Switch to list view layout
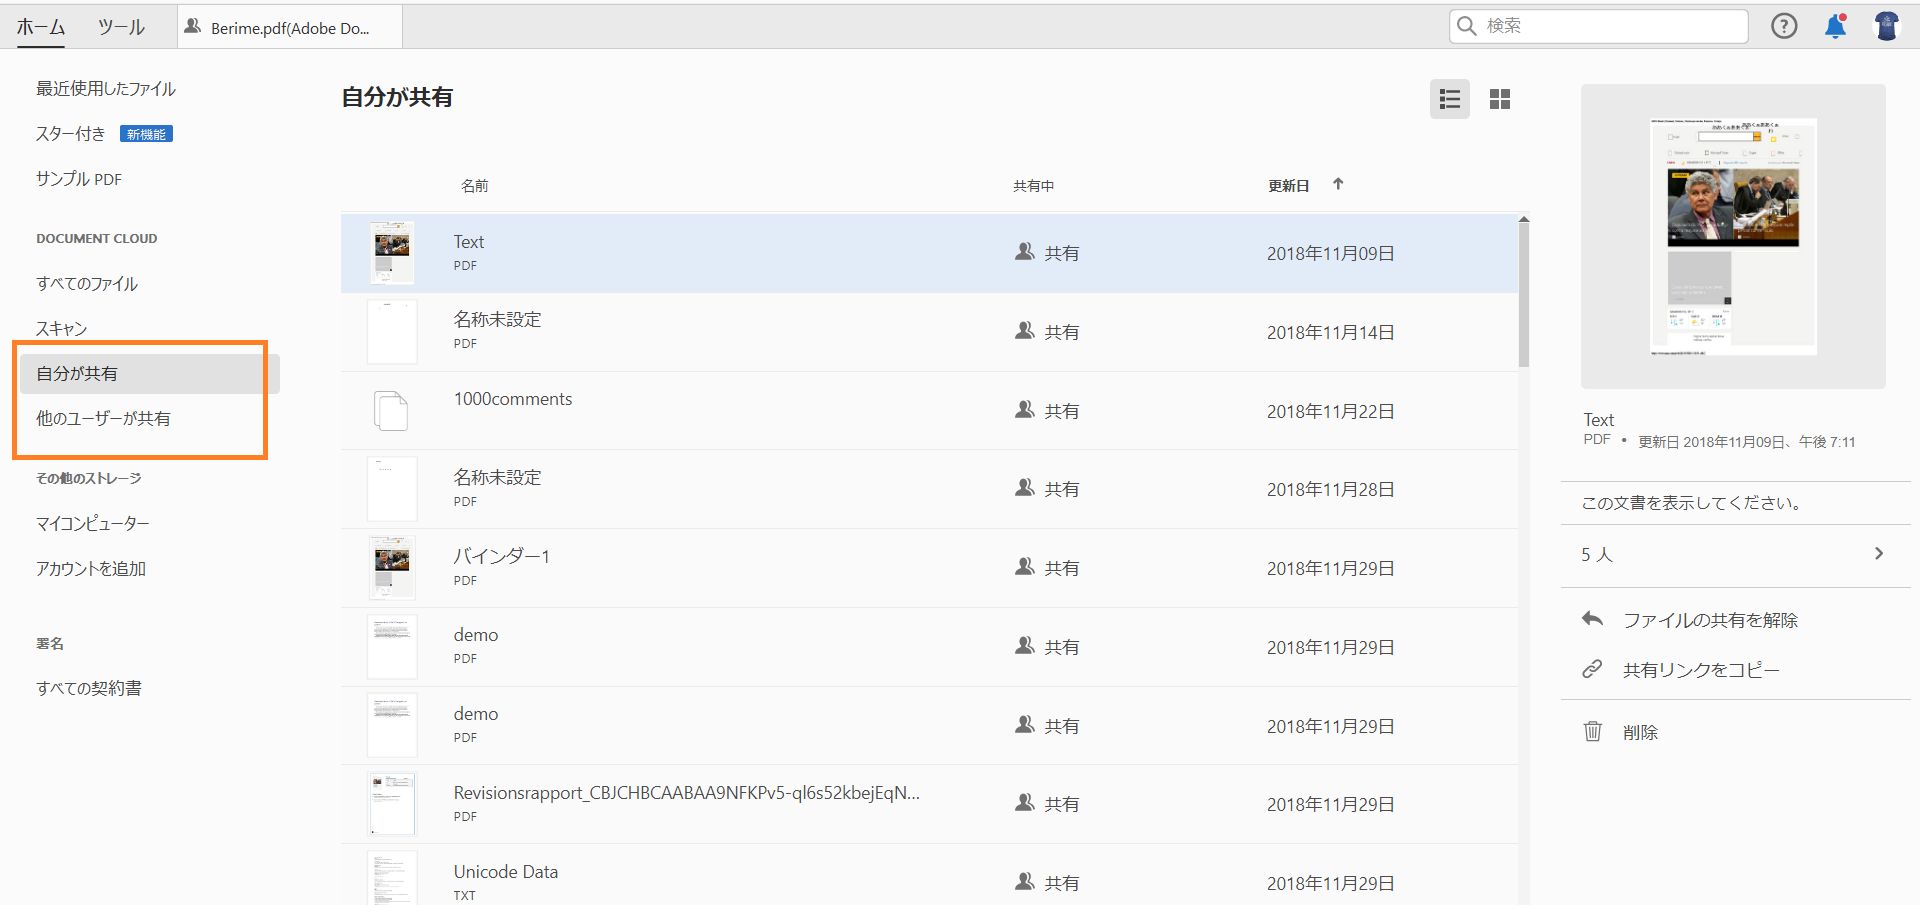Image resolution: width=1920 pixels, height=905 pixels. pyautogui.click(x=1450, y=99)
